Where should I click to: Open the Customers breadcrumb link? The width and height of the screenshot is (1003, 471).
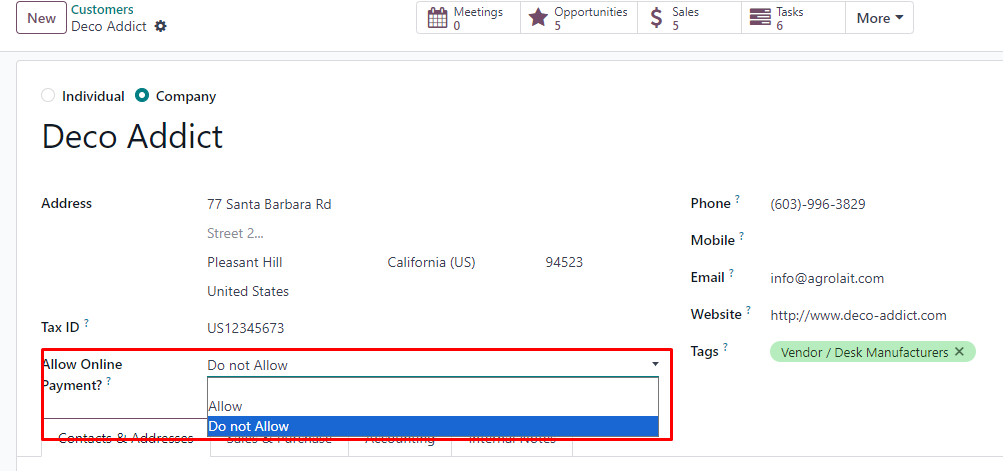(102, 10)
